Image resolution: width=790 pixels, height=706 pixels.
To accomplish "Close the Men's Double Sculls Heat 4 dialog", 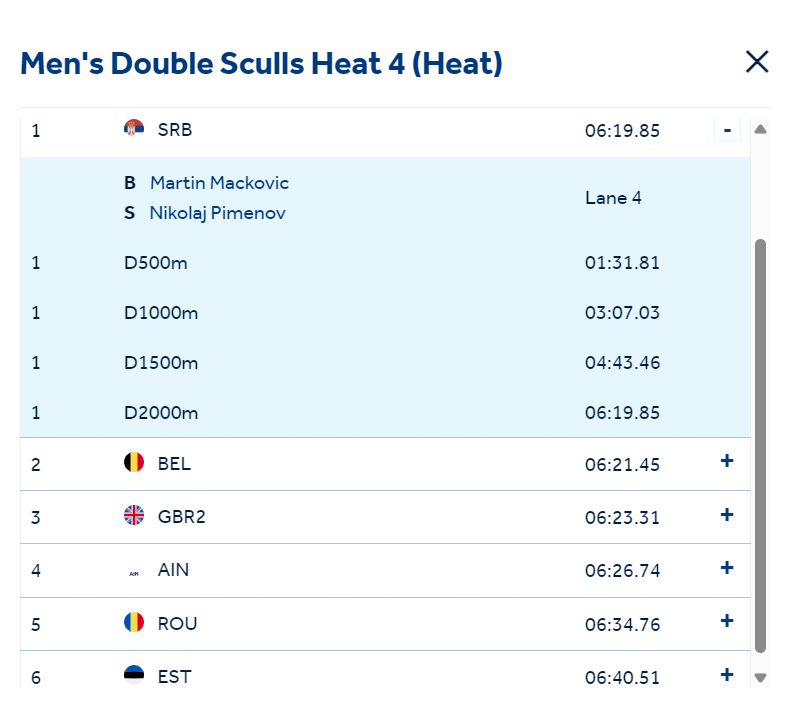I will pos(757,62).
